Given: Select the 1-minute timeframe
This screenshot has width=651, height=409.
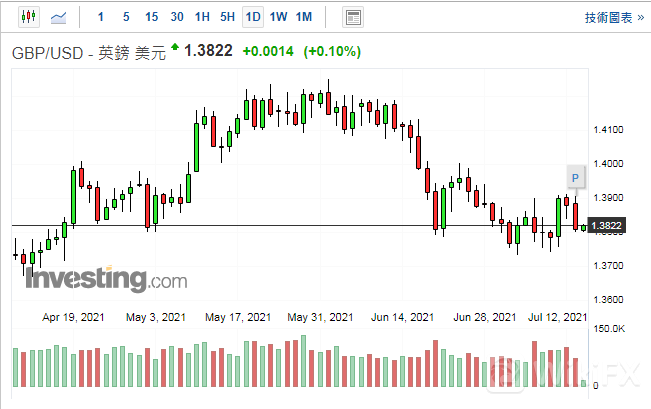Looking at the screenshot, I should click(x=100, y=17).
